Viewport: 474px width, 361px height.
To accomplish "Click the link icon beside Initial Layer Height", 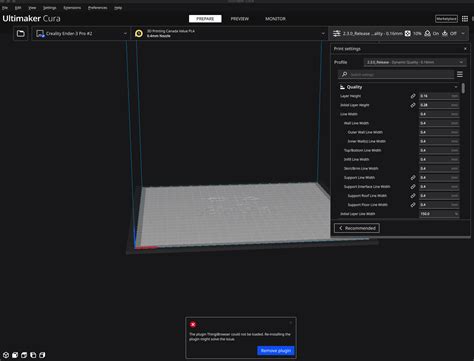I will [x=413, y=105].
